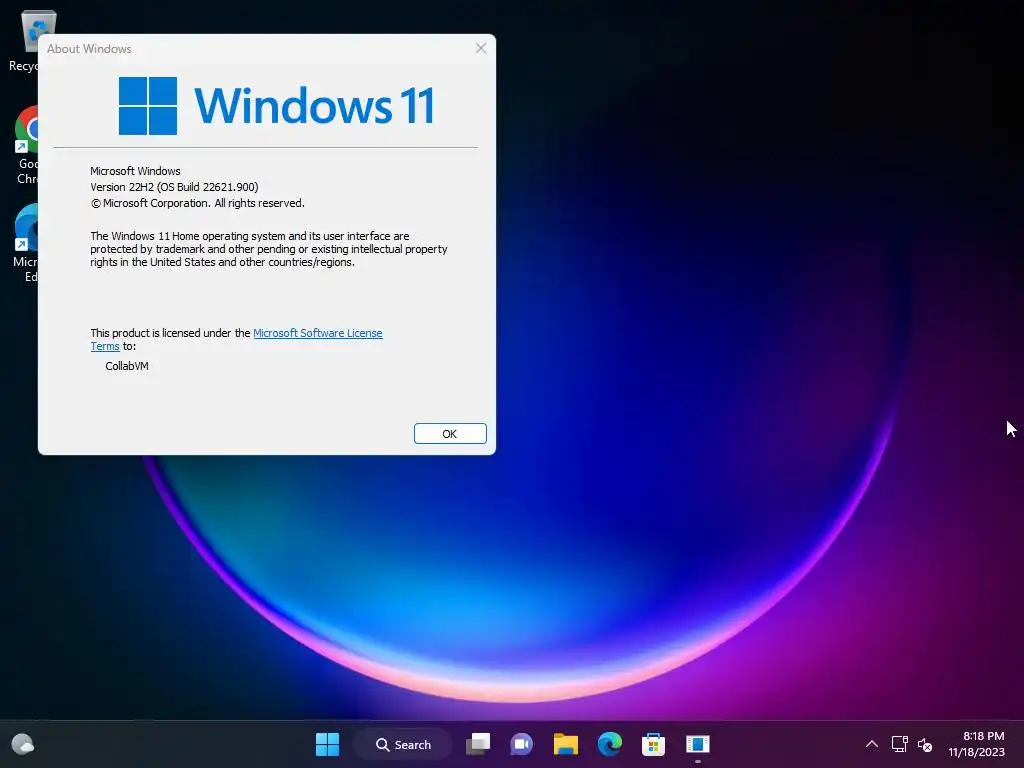The height and width of the screenshot is (768, 1024).
Task: Open Task View from taskbar
Action: (478, 744)
